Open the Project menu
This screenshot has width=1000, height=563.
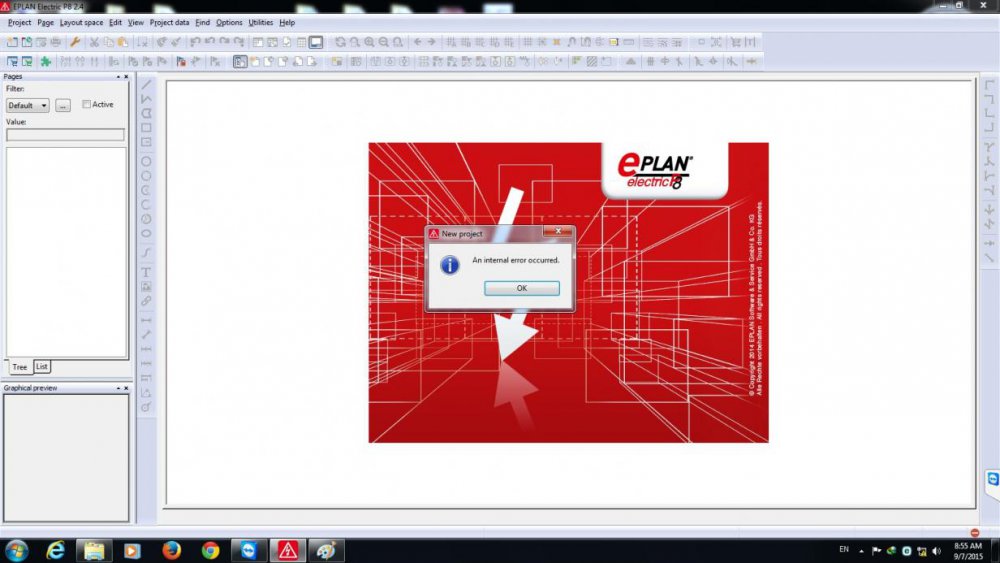pyautogui.click(x=19, y=22)
